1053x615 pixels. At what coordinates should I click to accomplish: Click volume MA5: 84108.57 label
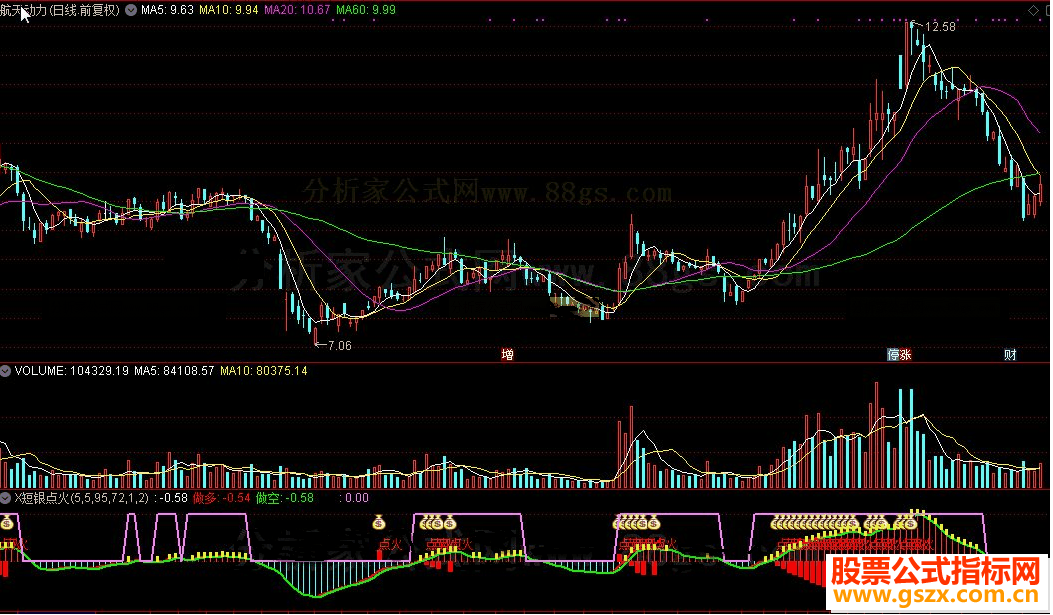click(174, 371)
